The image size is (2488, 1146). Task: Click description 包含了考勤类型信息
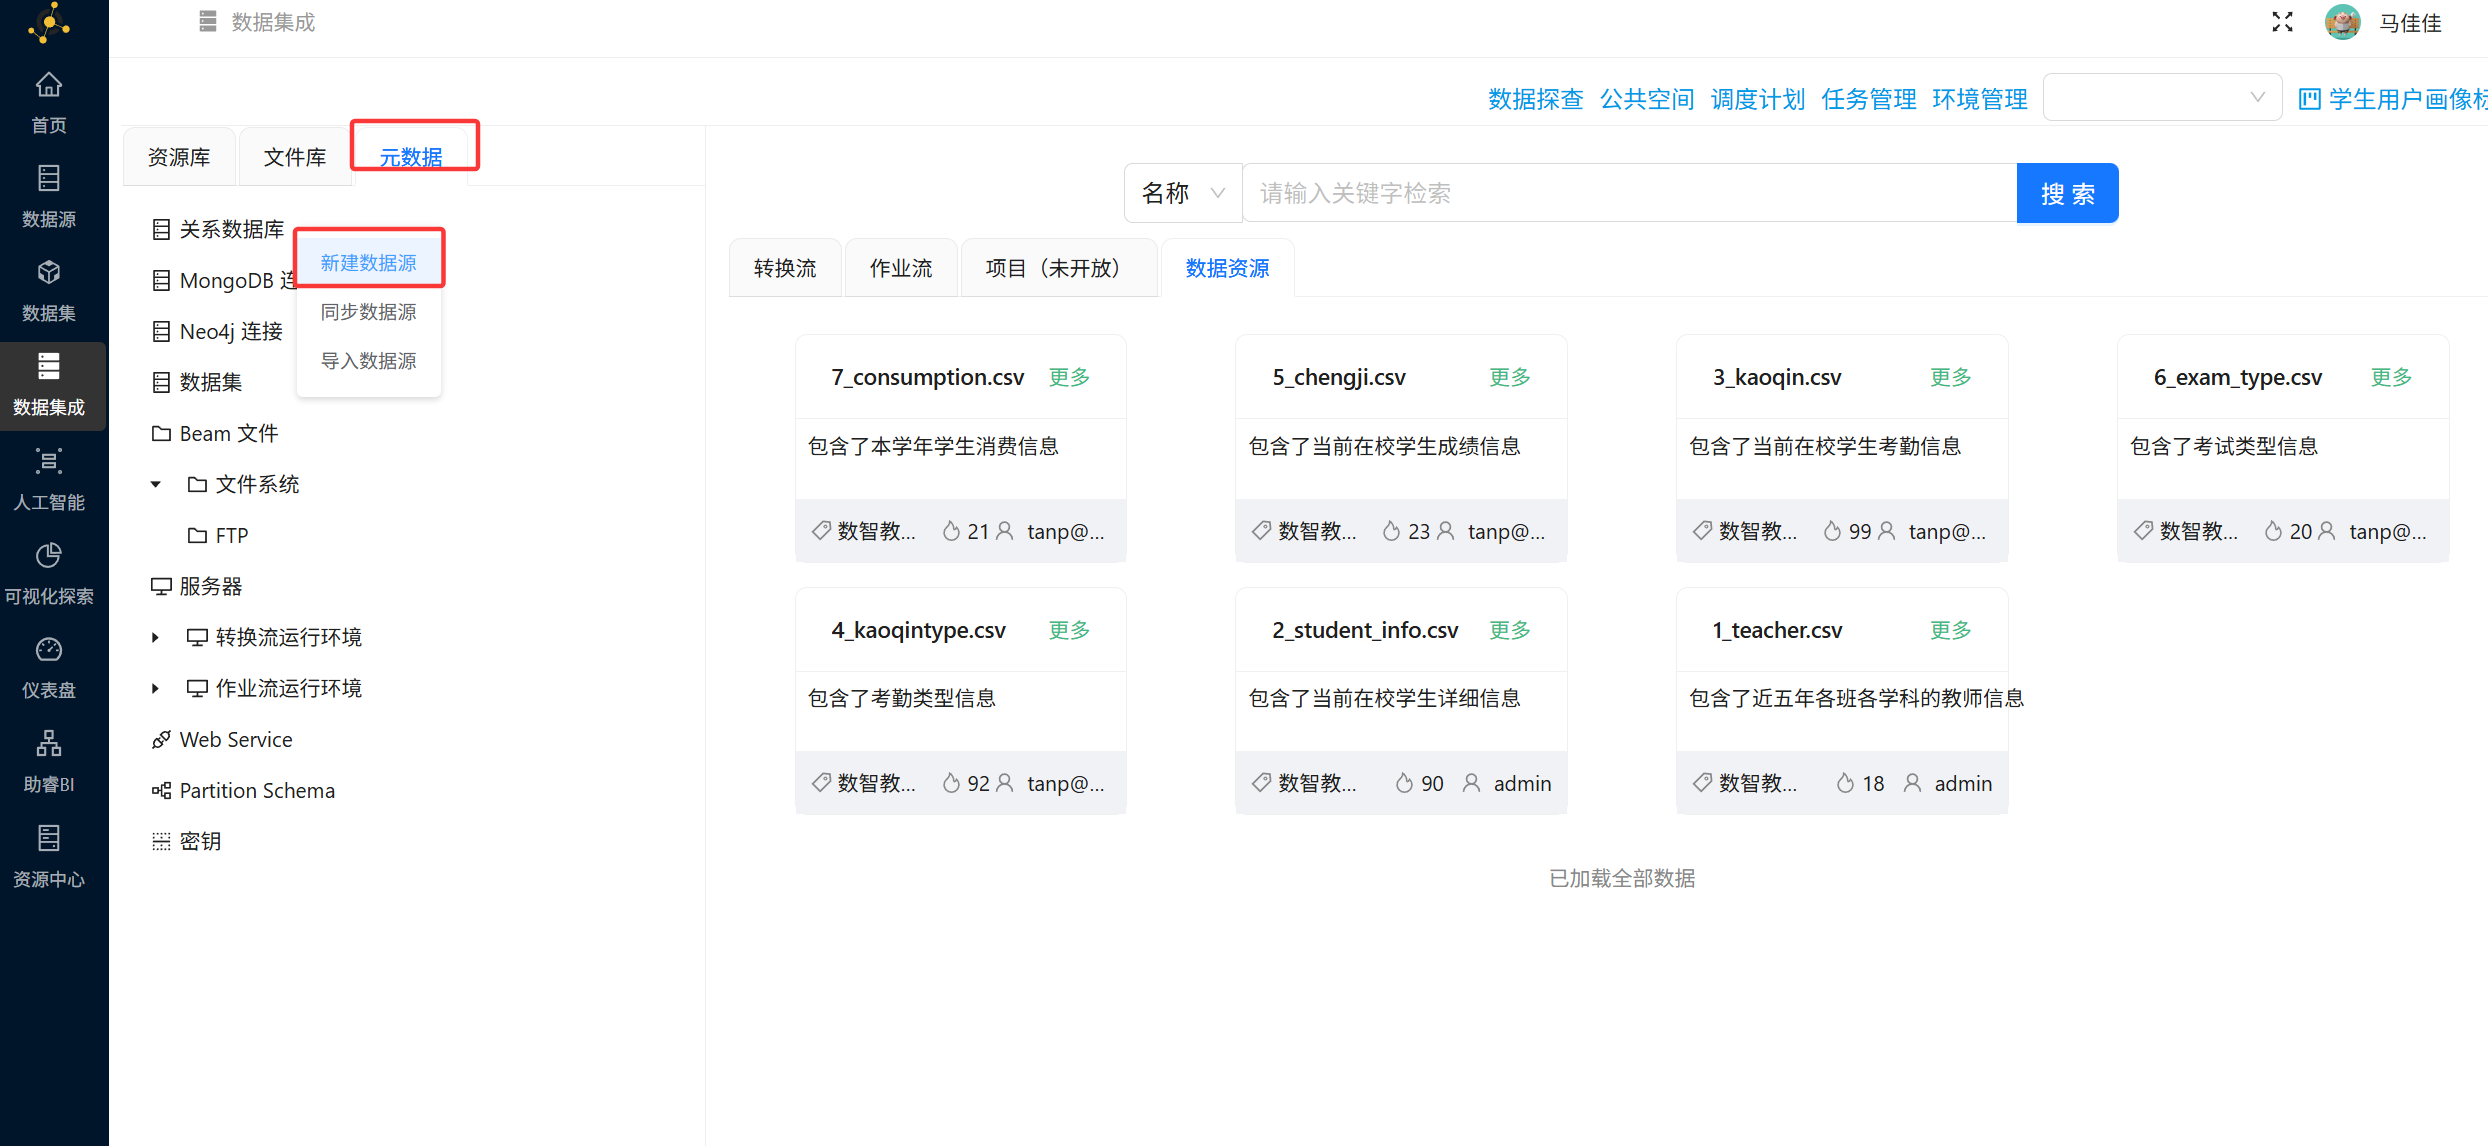click(902, 698)
